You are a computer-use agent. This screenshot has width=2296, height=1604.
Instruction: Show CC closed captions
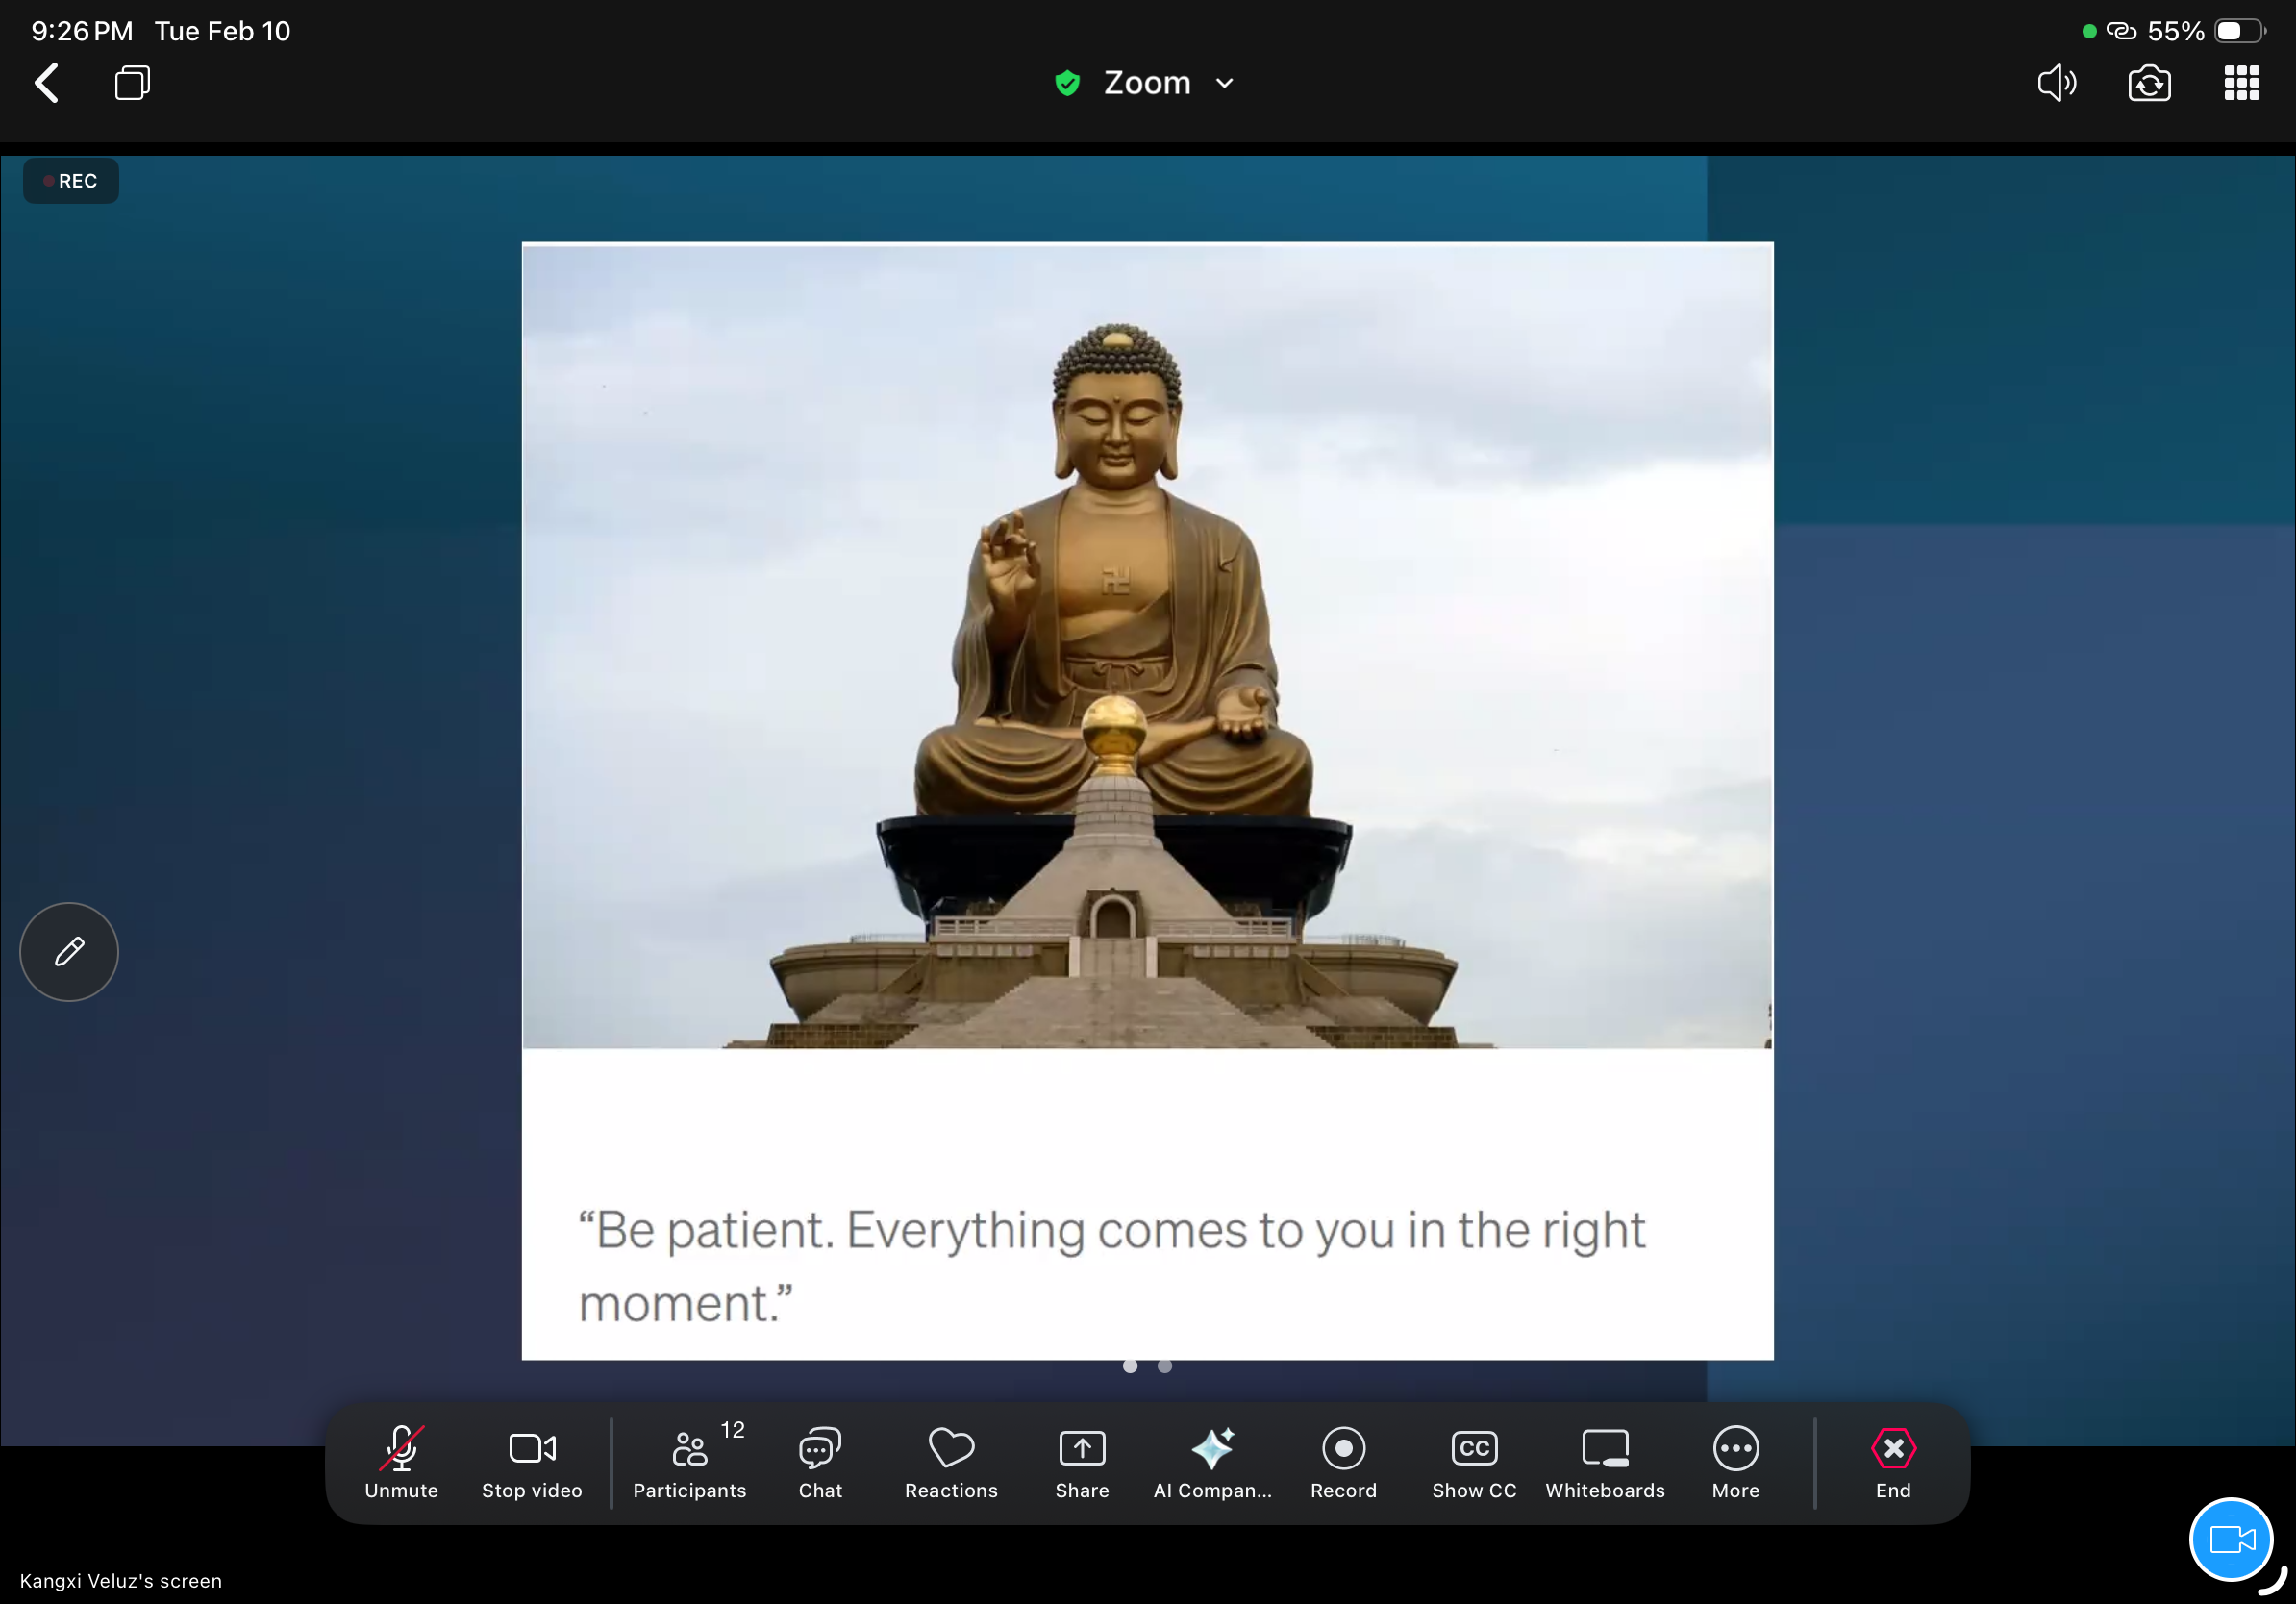1474,1461
